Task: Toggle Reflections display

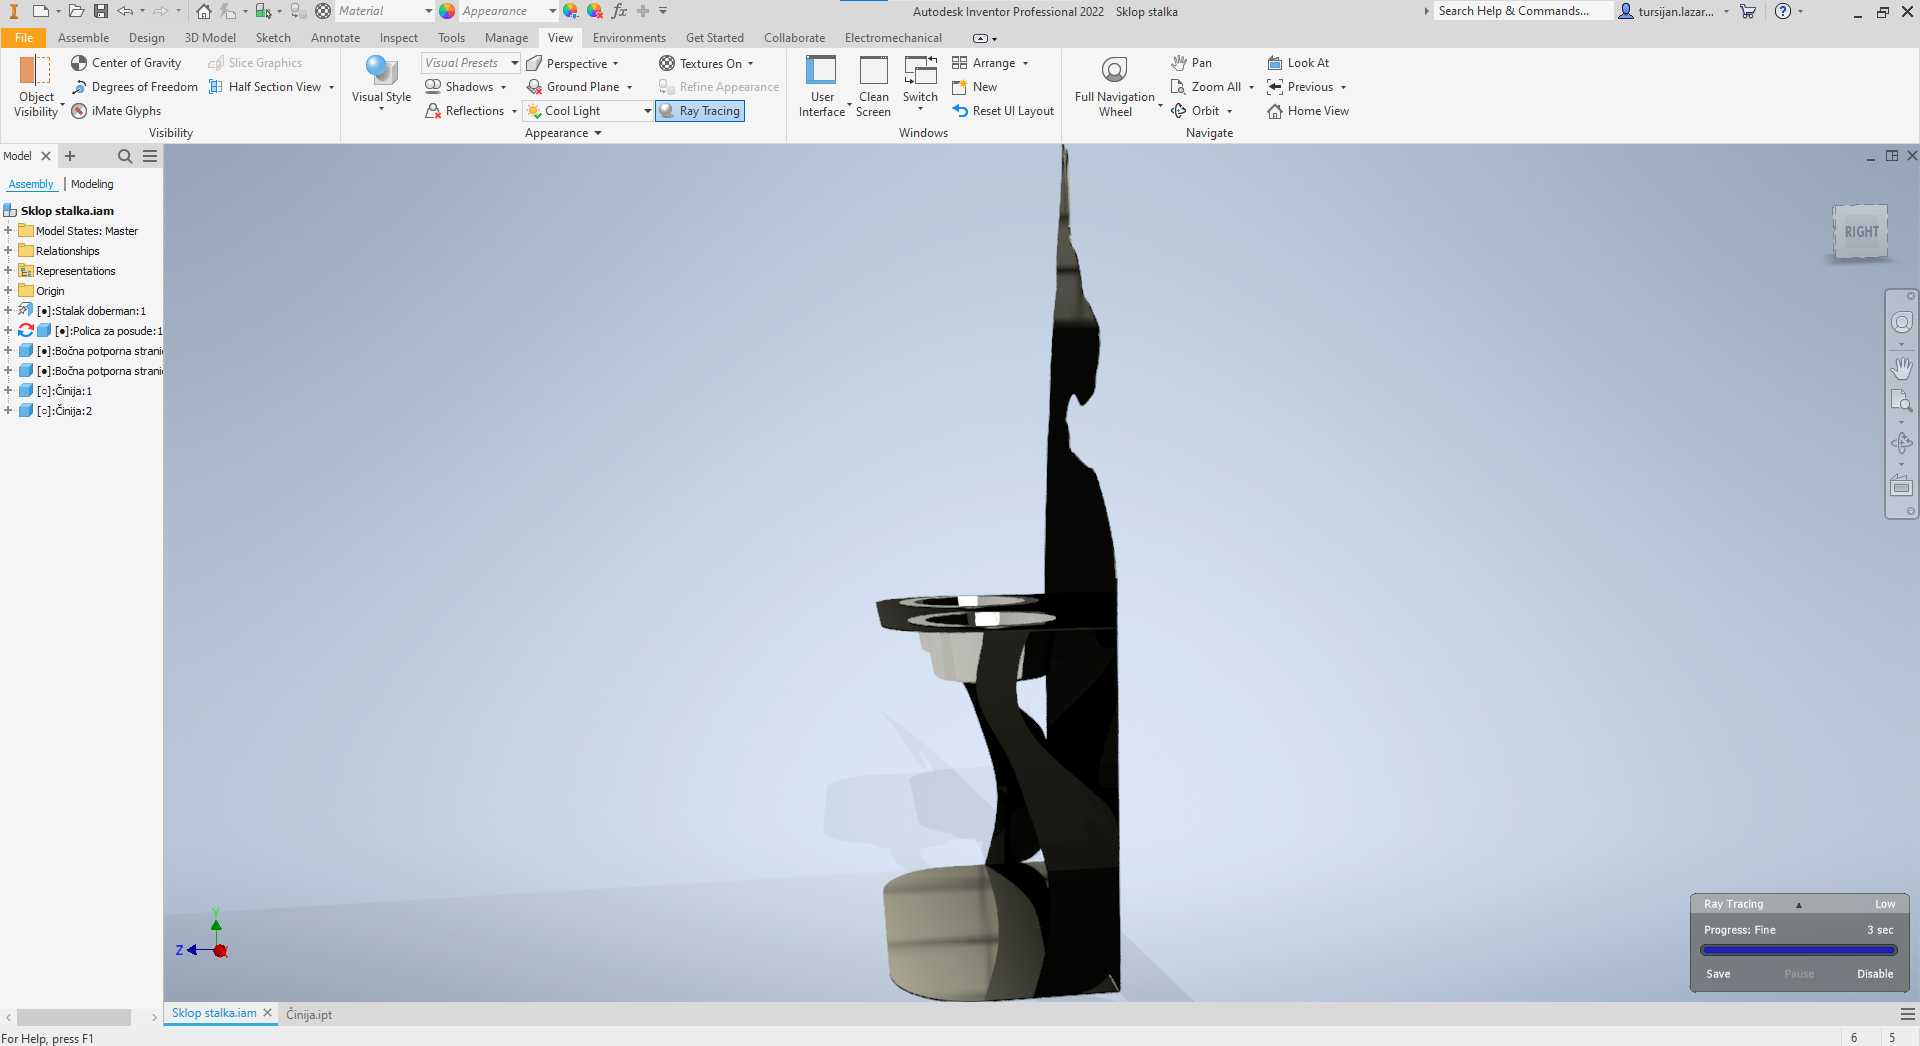Action: point(465,111)
